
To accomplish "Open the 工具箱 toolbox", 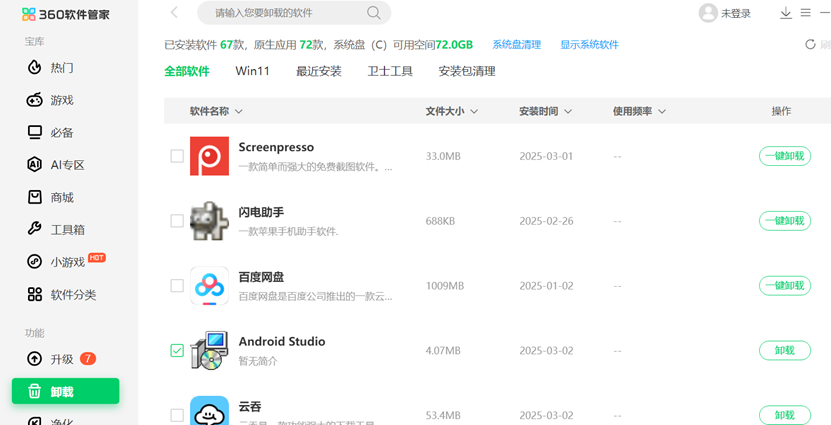I will [x=56, y=230].
